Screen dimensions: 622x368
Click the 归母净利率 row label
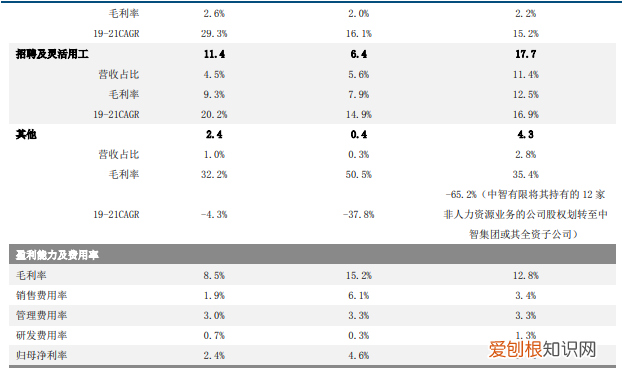point(42,355)
